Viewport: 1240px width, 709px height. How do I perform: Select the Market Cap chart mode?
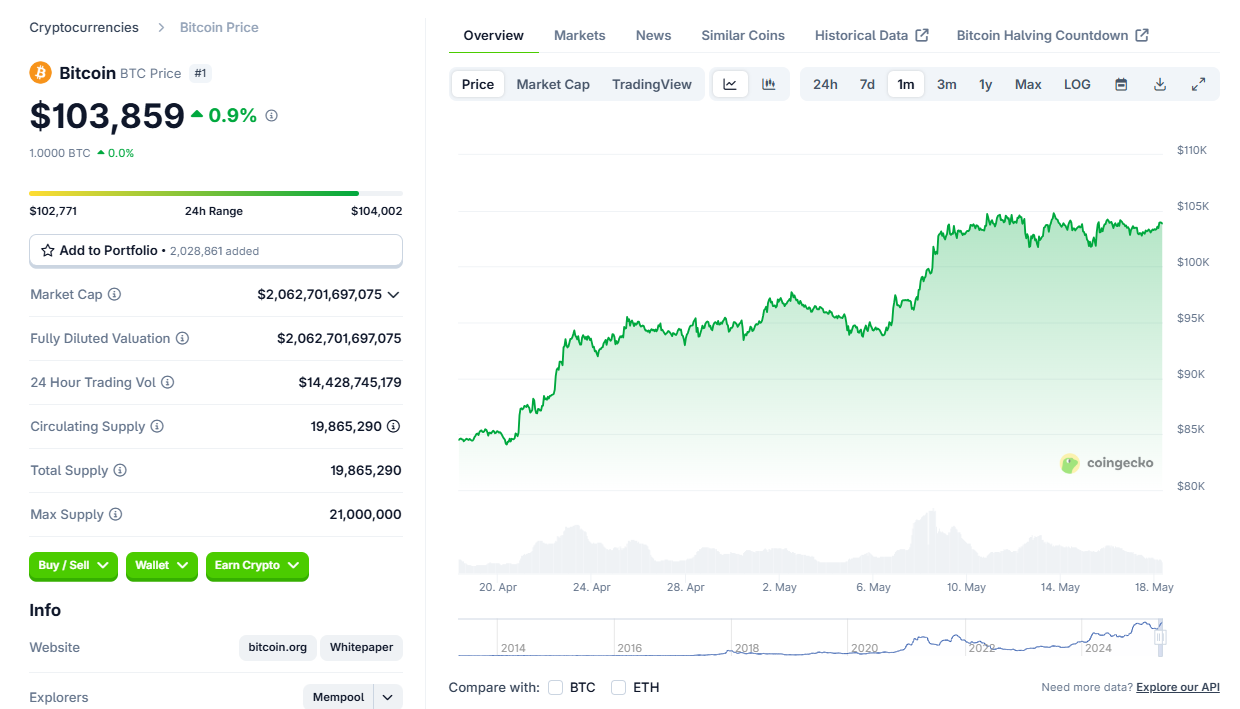coord(553,85)
